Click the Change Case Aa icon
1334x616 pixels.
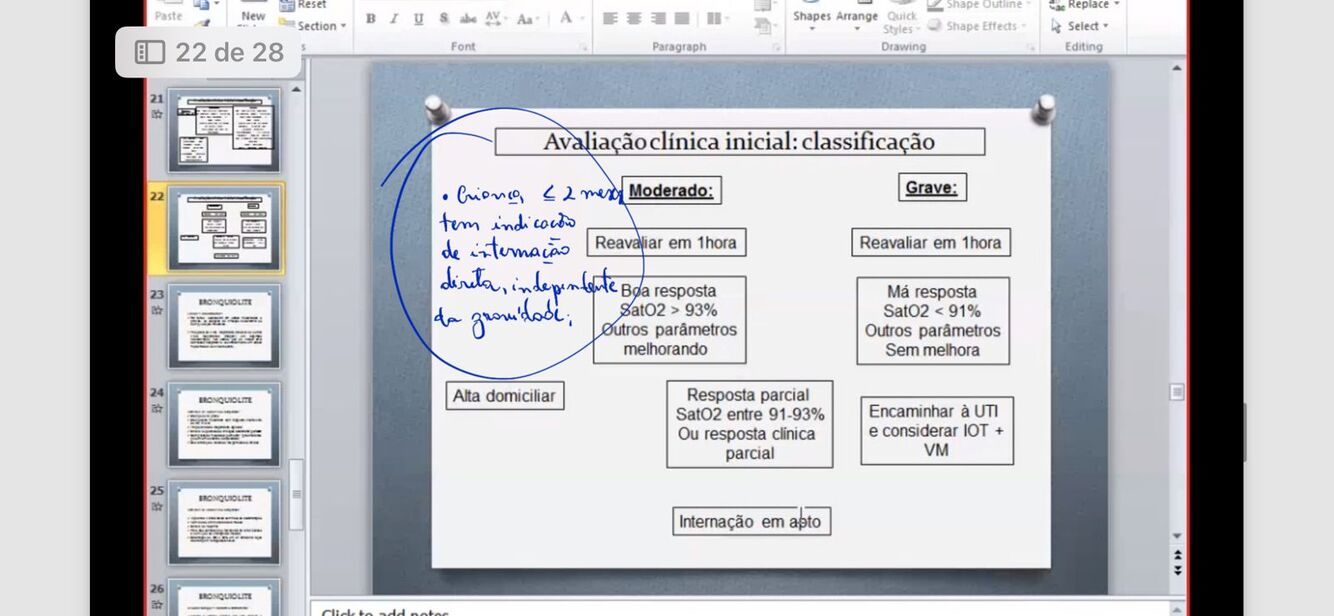pos(527,18)
